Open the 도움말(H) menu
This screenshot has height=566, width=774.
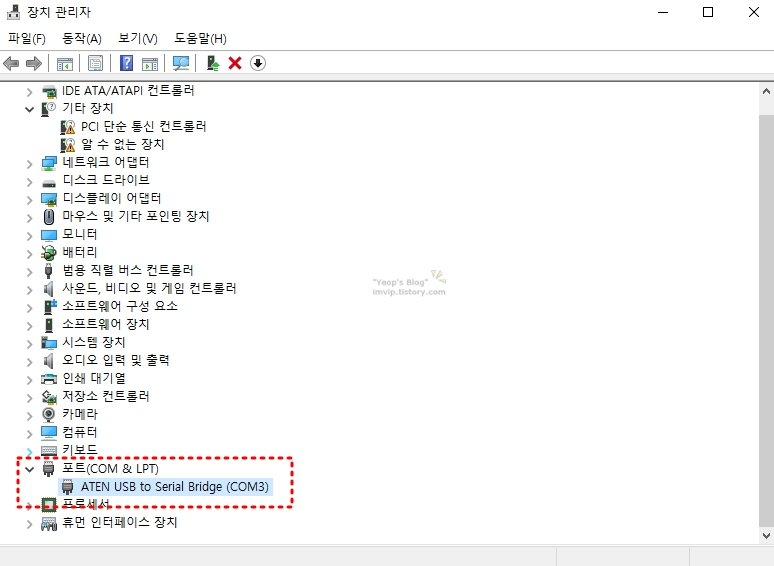coord(200,38)
